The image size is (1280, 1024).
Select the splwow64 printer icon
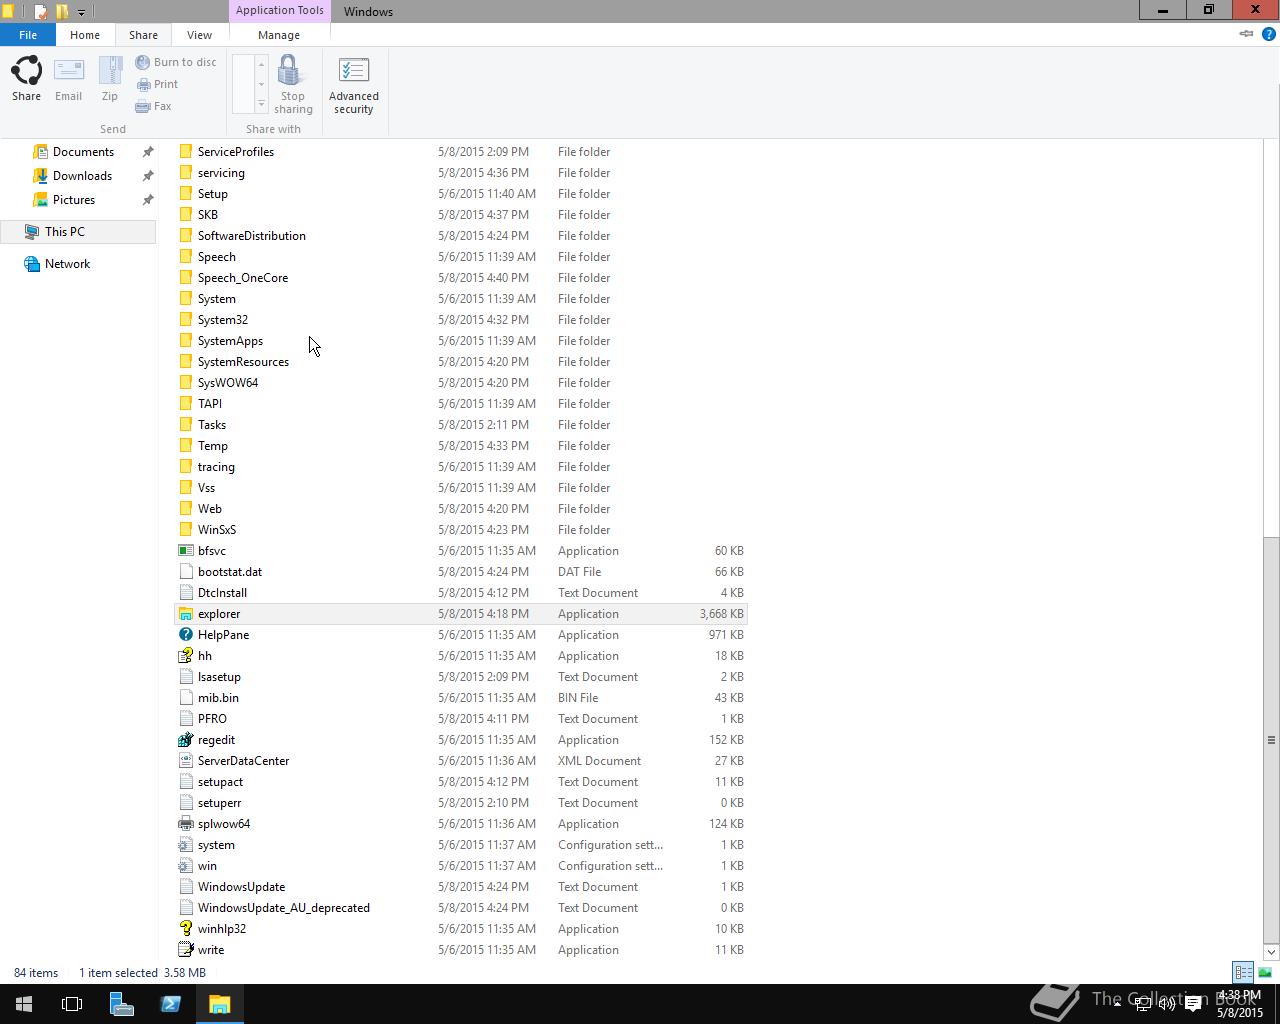click(185, 824)
